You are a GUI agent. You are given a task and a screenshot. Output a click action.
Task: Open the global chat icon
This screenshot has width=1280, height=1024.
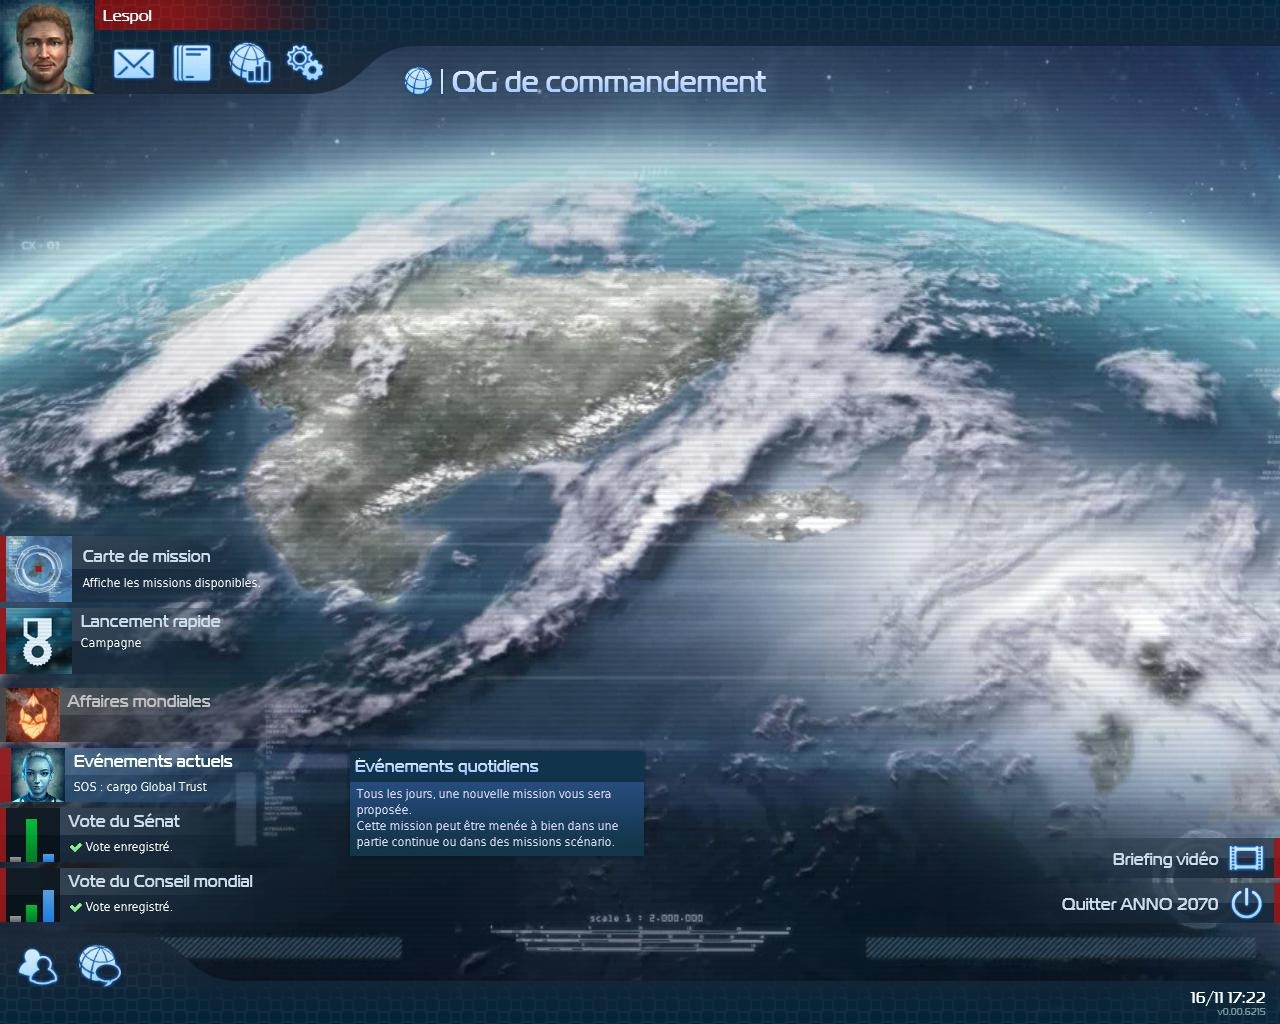99,966
